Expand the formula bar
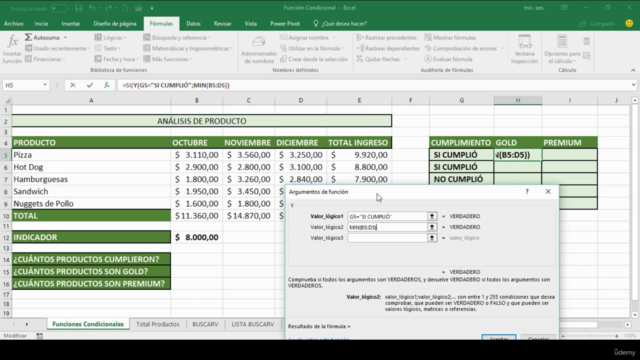Screen dimensions: 640x360 point(633,85)
